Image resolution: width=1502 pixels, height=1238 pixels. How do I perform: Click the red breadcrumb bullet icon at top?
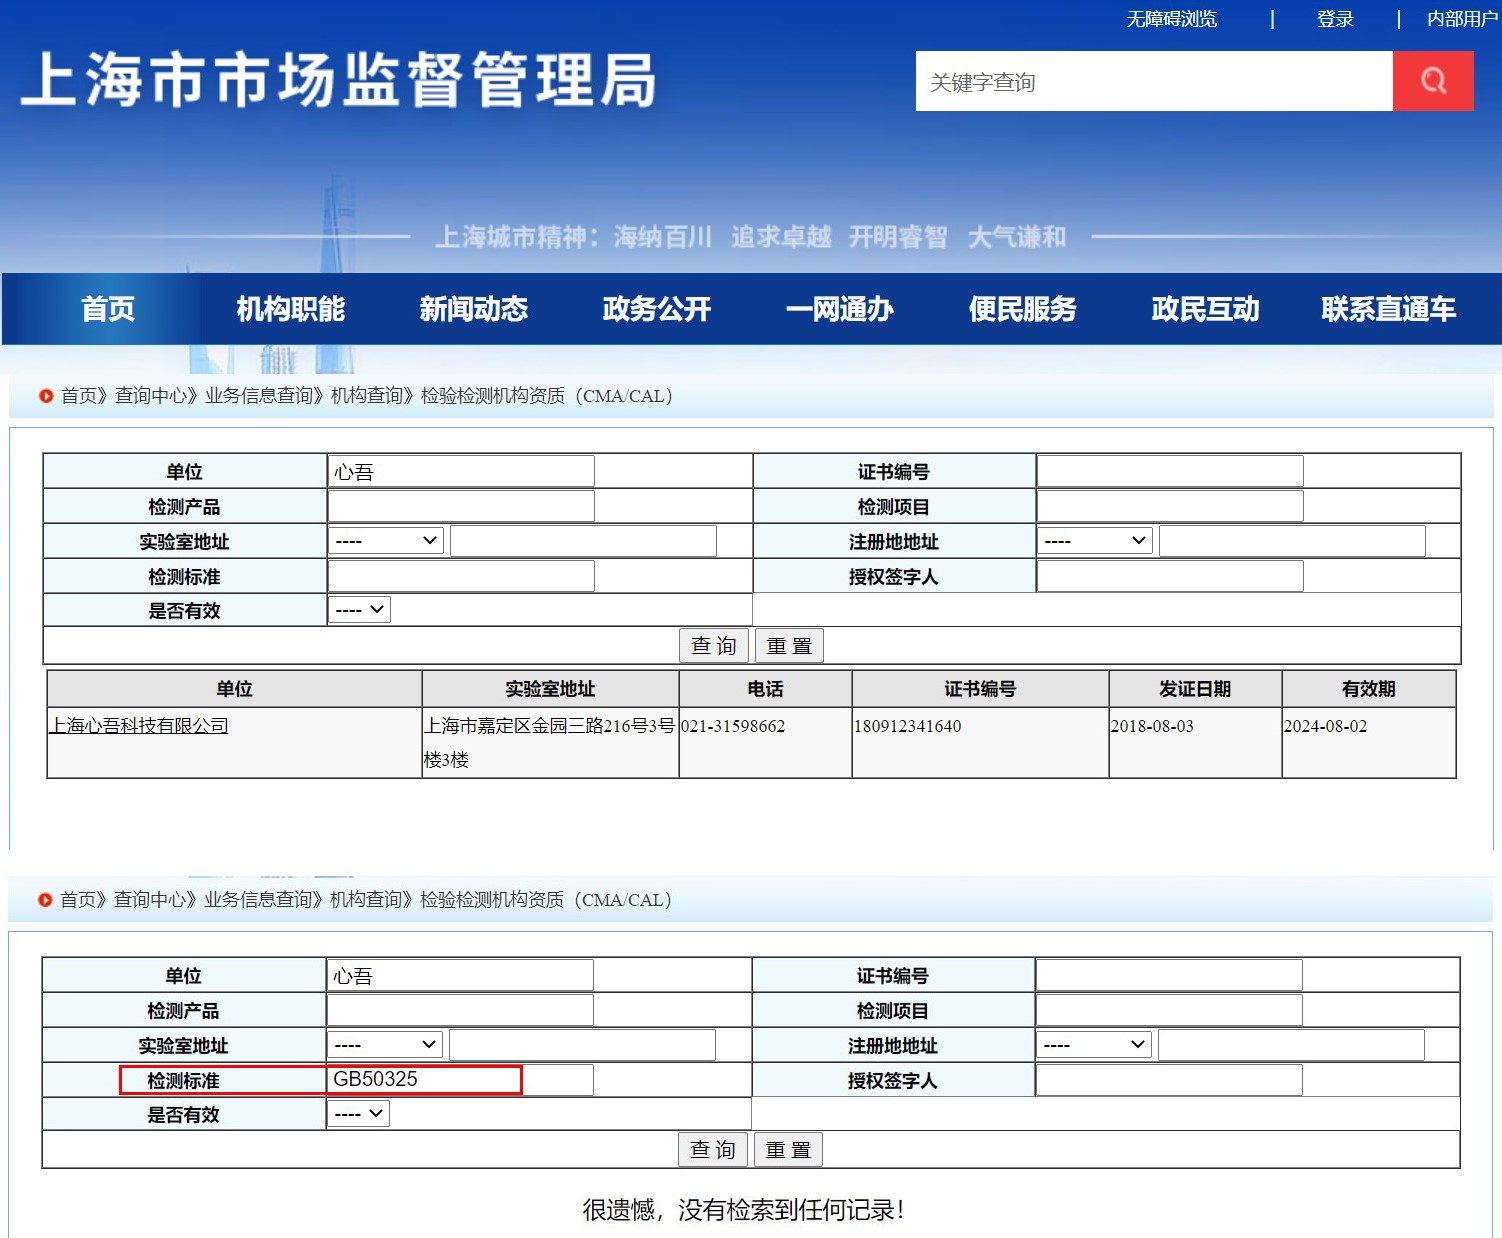46,396
